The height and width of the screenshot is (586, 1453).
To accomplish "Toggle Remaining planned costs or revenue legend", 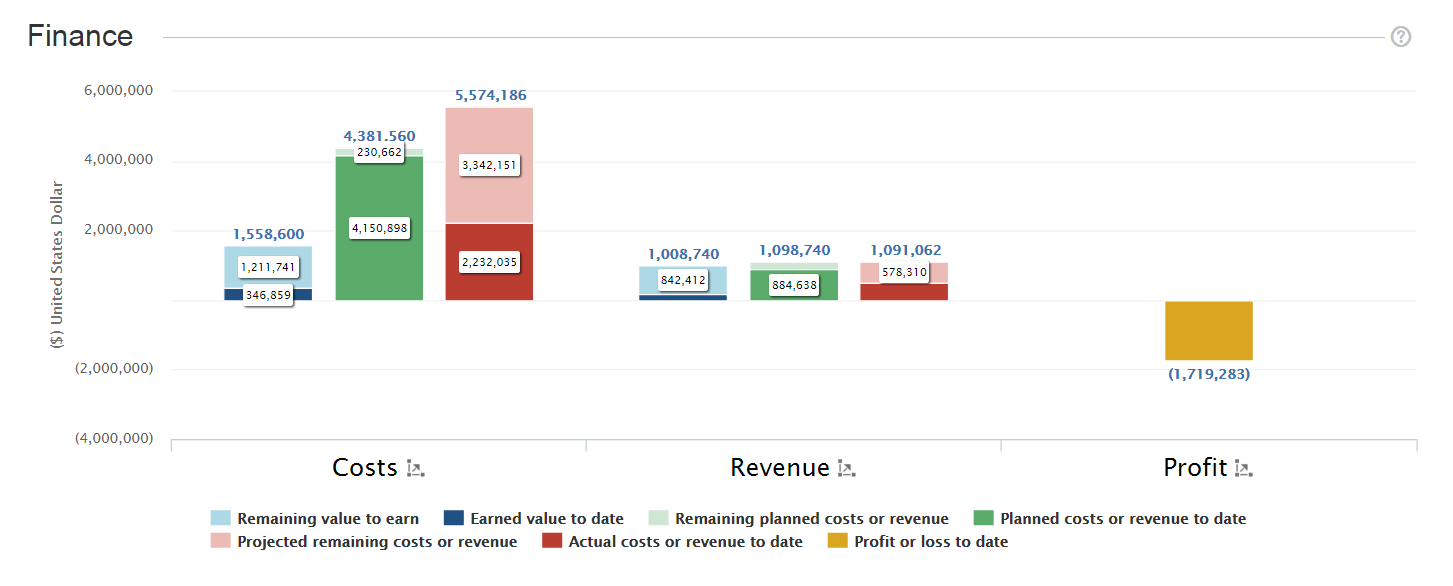I will [811, 518].
